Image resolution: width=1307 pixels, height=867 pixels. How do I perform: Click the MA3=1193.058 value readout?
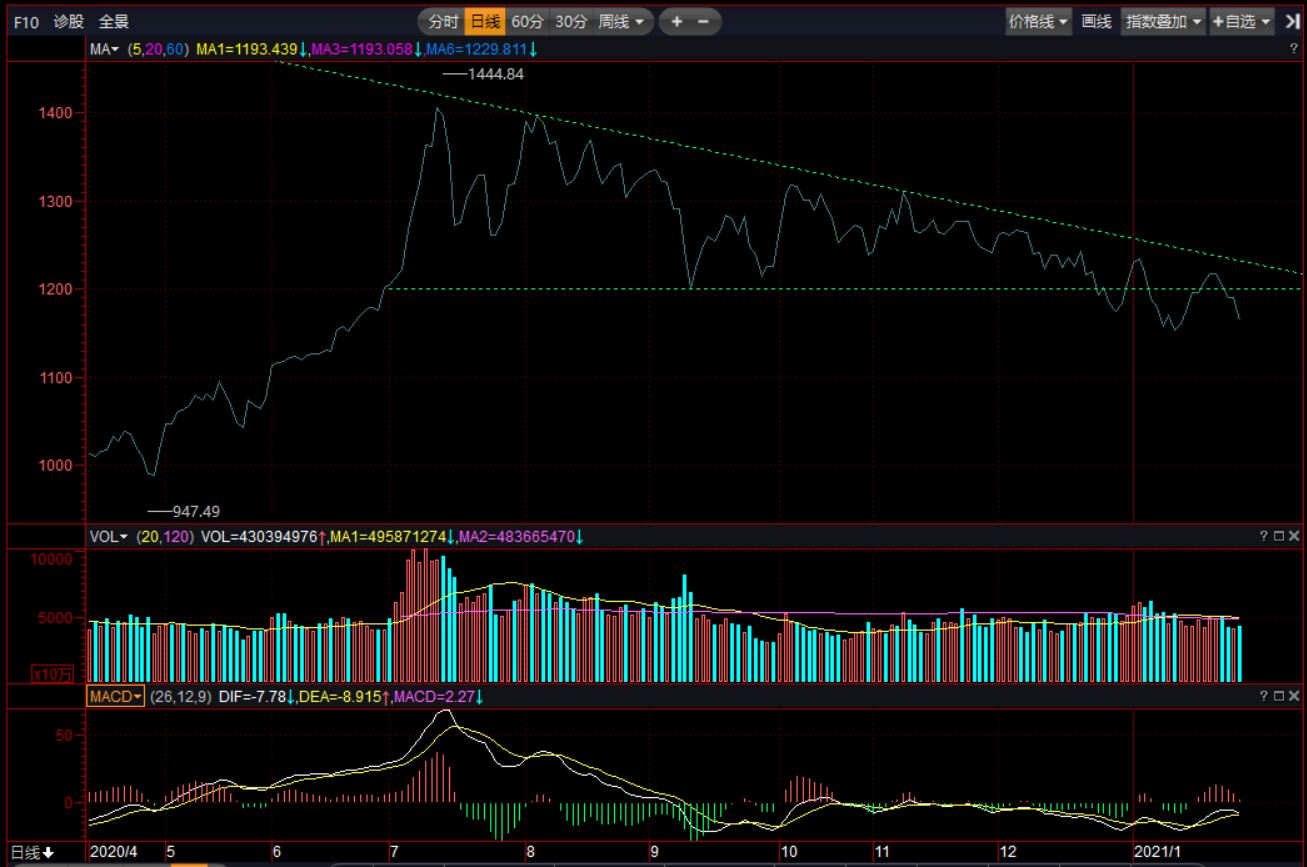coord(366,49)
